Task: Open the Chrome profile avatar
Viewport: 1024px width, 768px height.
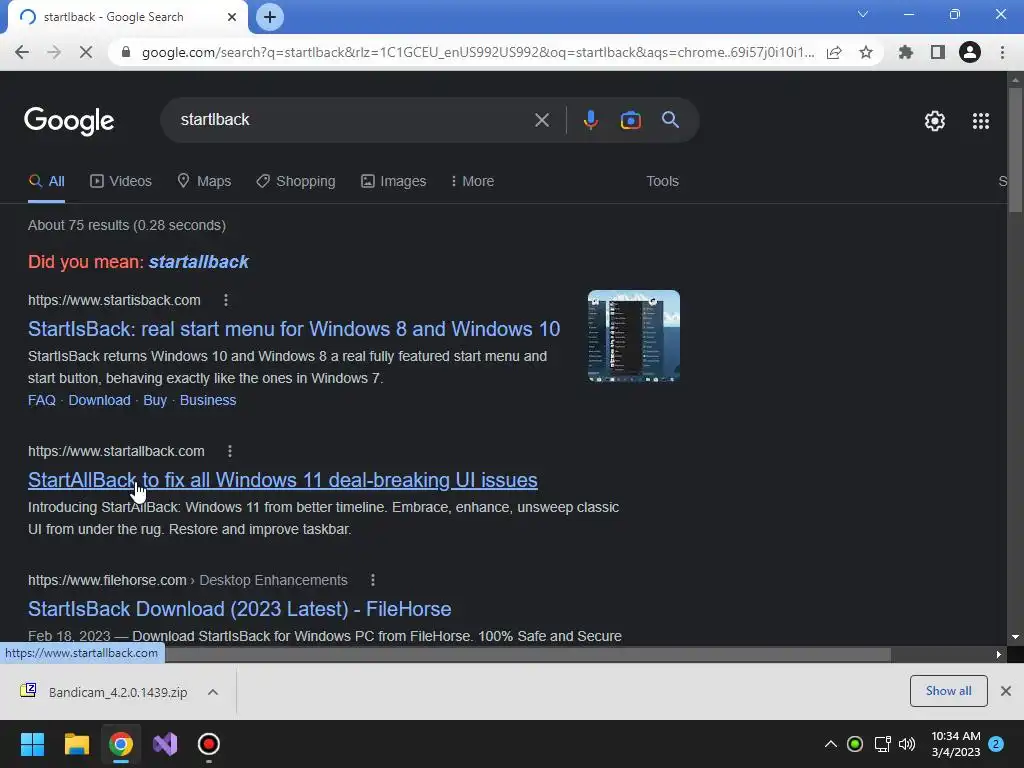Action: point(970,52)
